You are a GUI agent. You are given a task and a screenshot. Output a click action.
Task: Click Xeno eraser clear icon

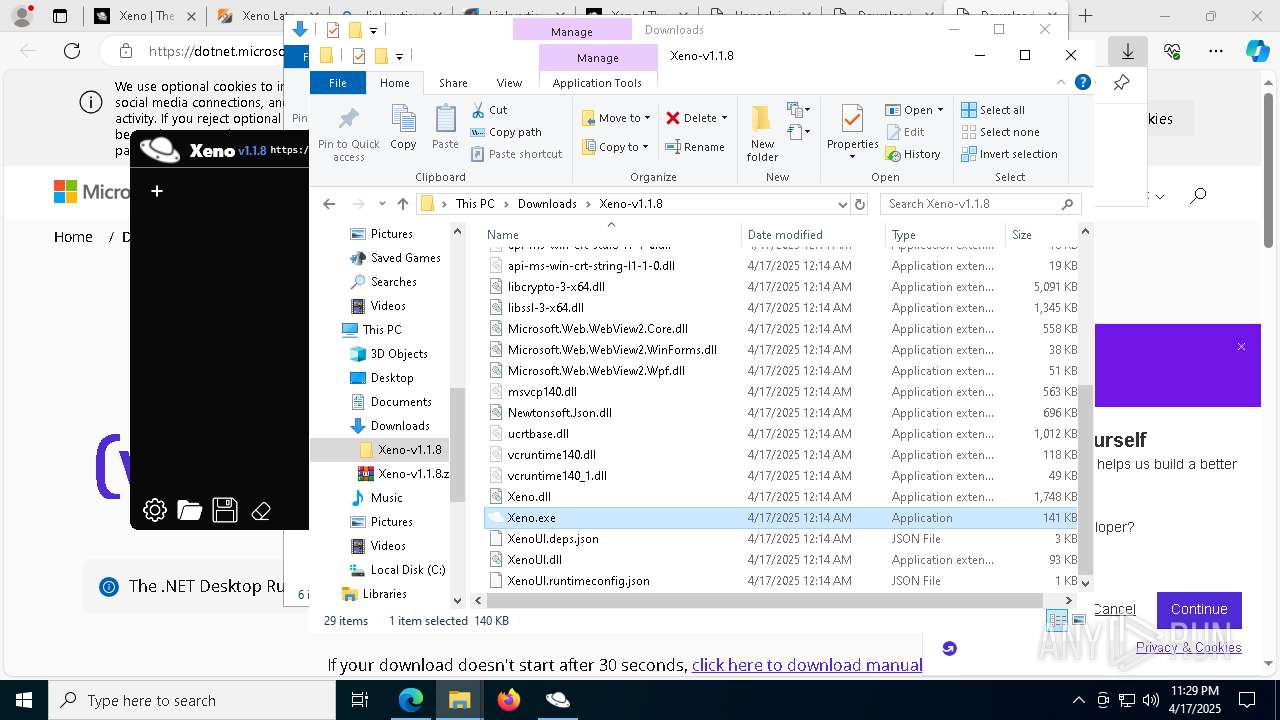[261, 511]
